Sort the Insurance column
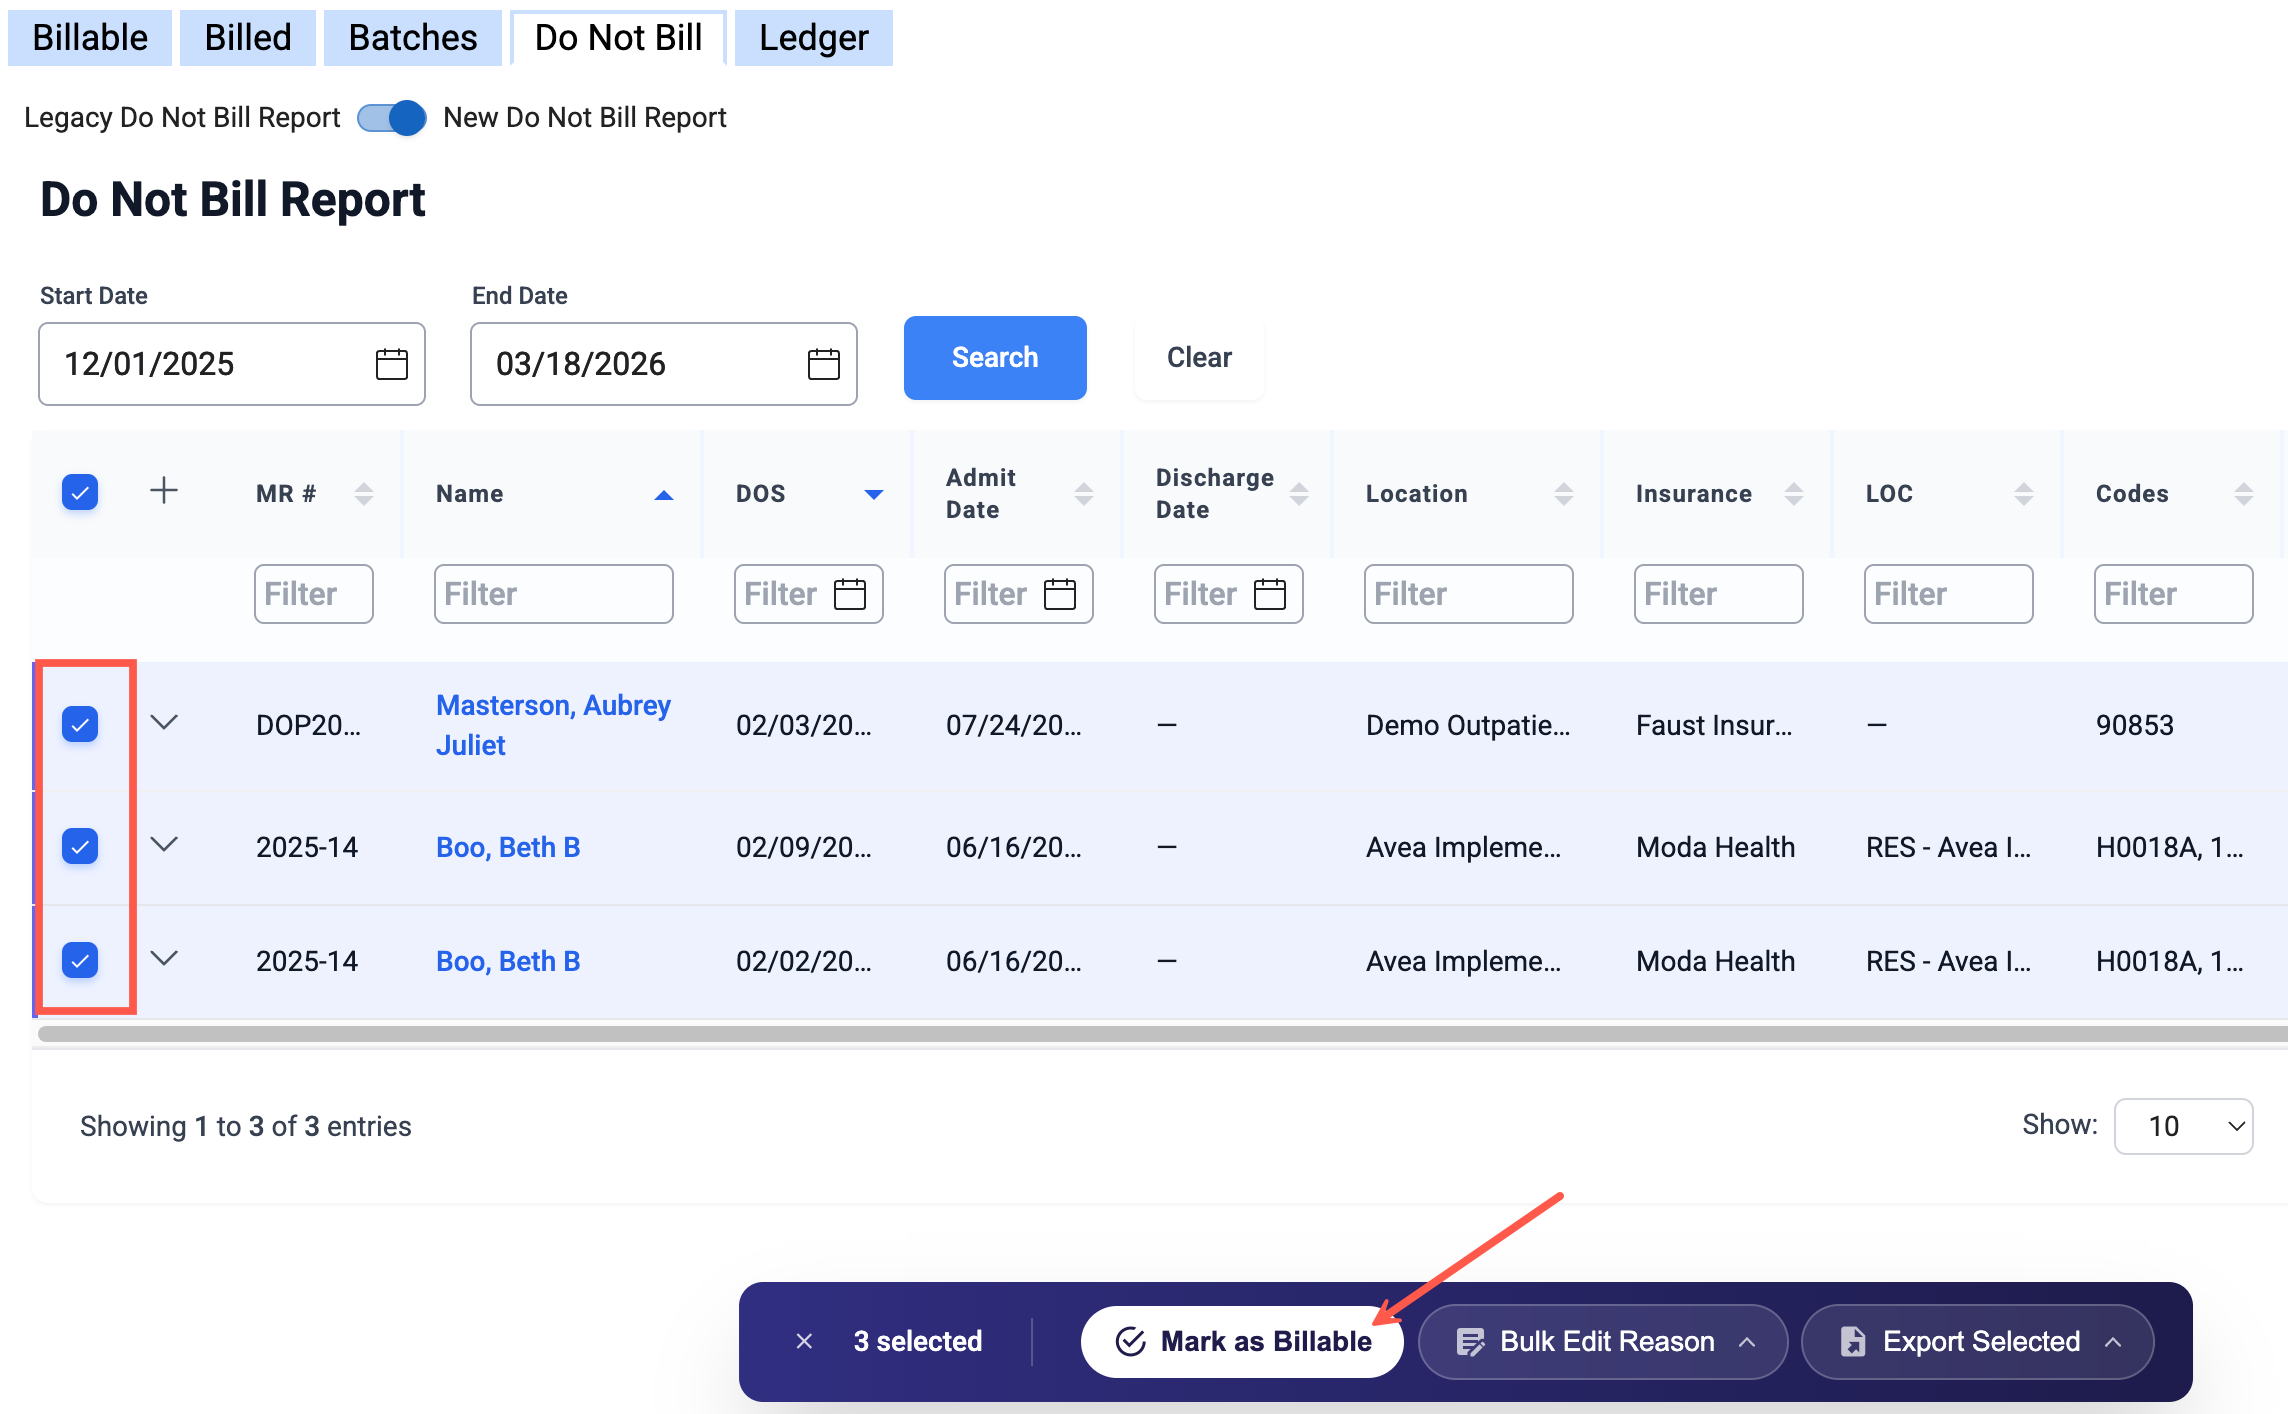 click(1794, 493)
